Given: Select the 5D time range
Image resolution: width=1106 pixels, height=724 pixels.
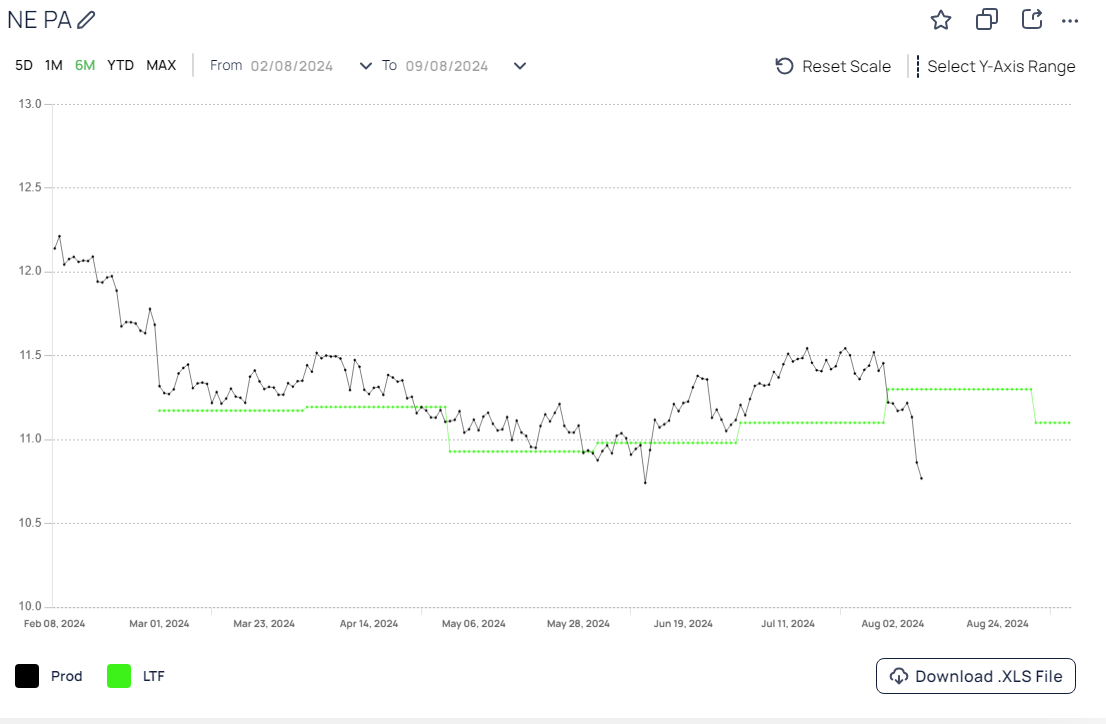Looking at the screenshot, I should point(24,65).
